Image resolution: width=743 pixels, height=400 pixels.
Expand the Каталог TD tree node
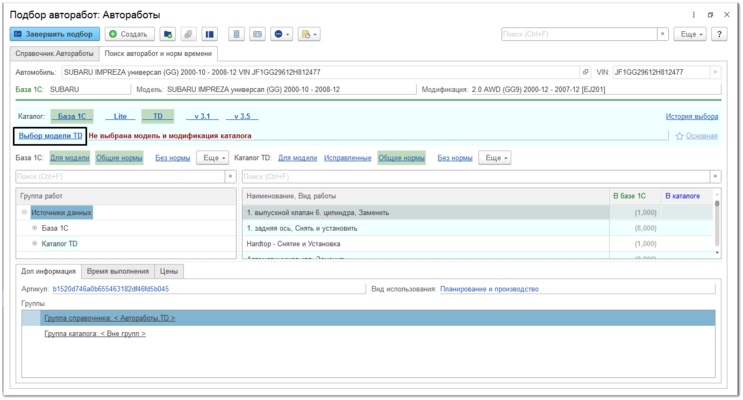[35, 244]
